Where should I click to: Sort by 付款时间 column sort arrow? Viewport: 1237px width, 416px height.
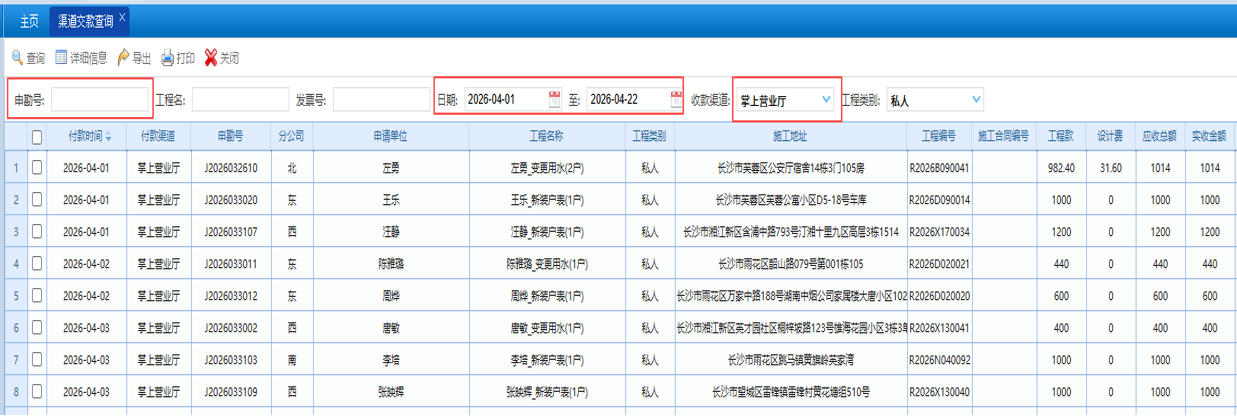point(108,136)
